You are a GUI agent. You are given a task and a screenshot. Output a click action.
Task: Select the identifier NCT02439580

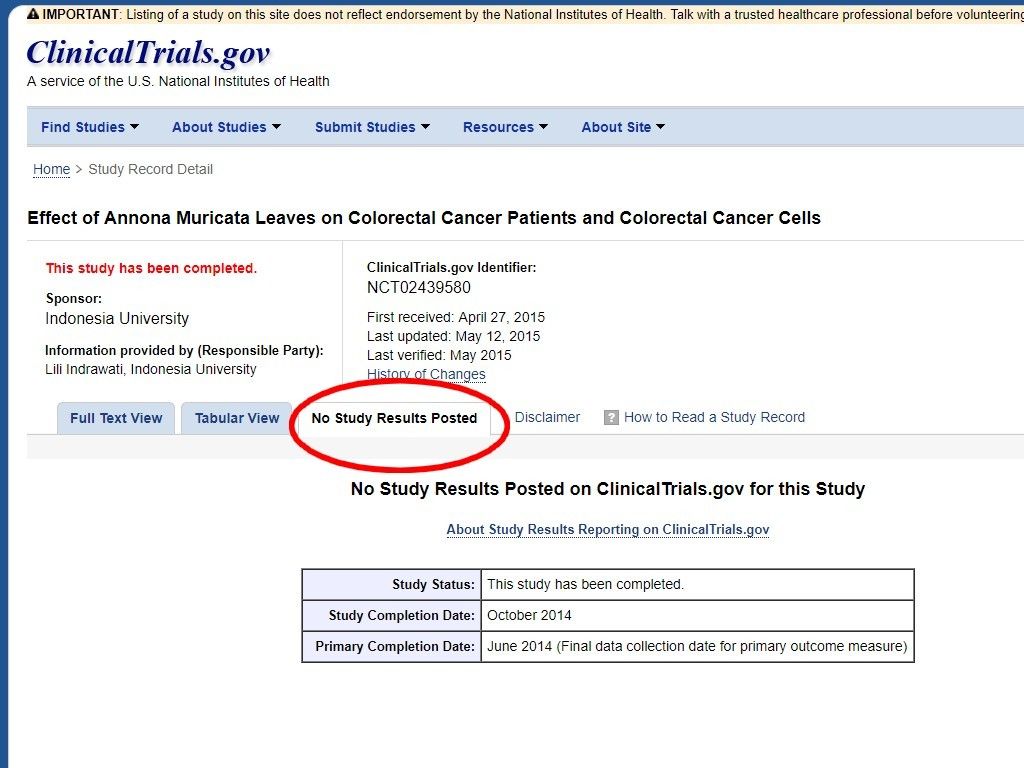pyautogui.click(x=419, y=287)
